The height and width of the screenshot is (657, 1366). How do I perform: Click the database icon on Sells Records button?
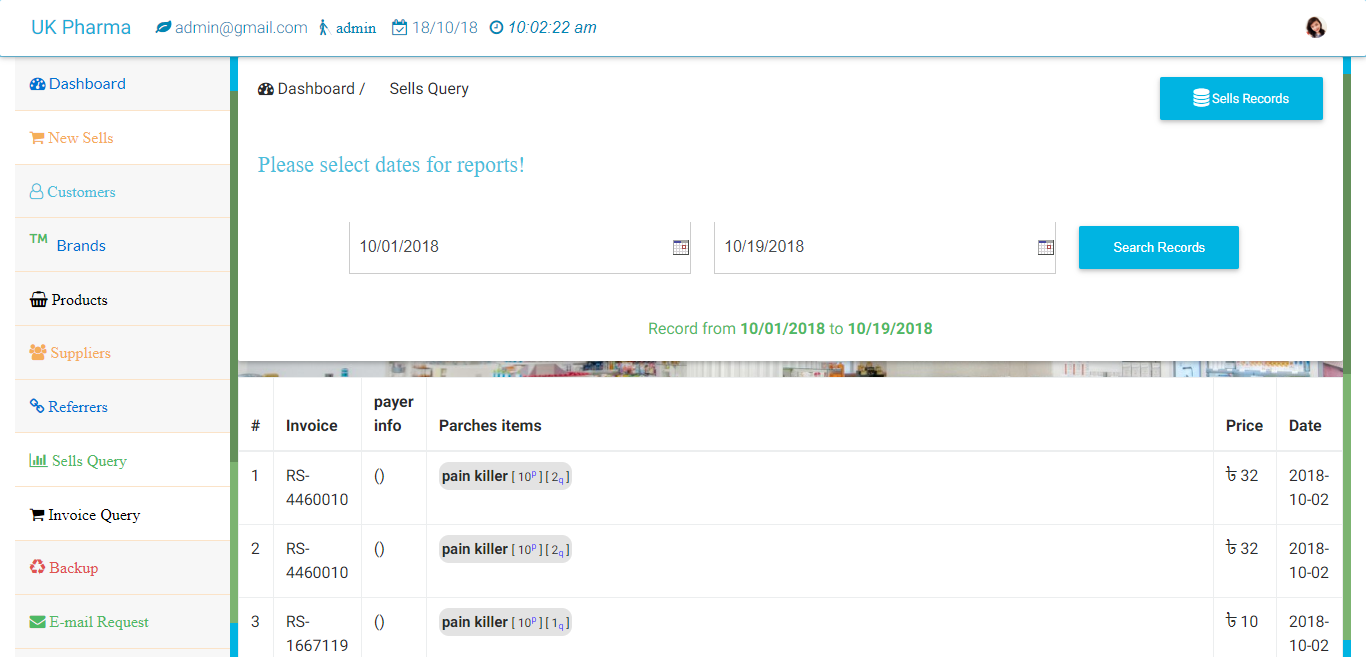[1200, 97]
